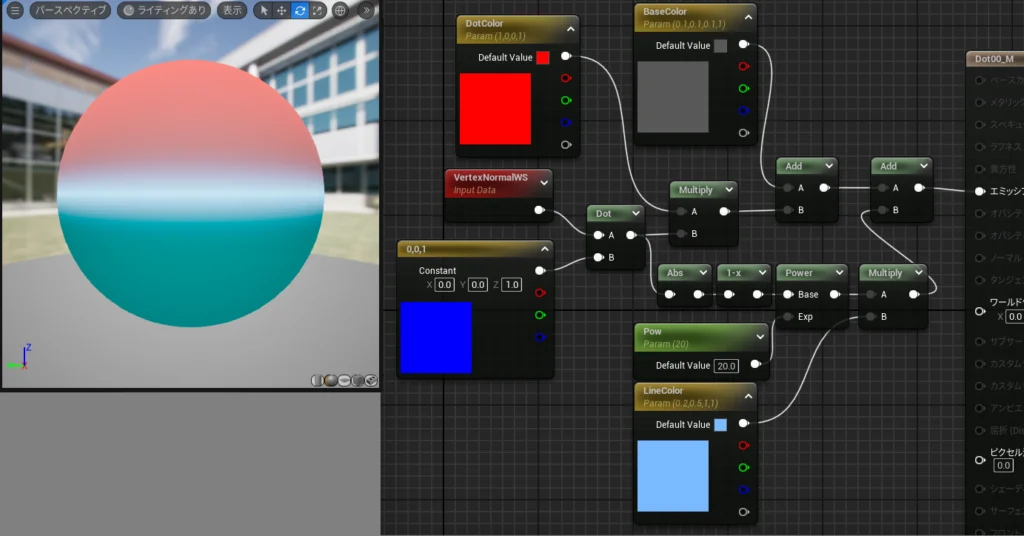Image resolution: width=1024 pixels, height=536 pixels.
Task: Collapse the 0,0,1 constant node
Action: pos(544,249)
